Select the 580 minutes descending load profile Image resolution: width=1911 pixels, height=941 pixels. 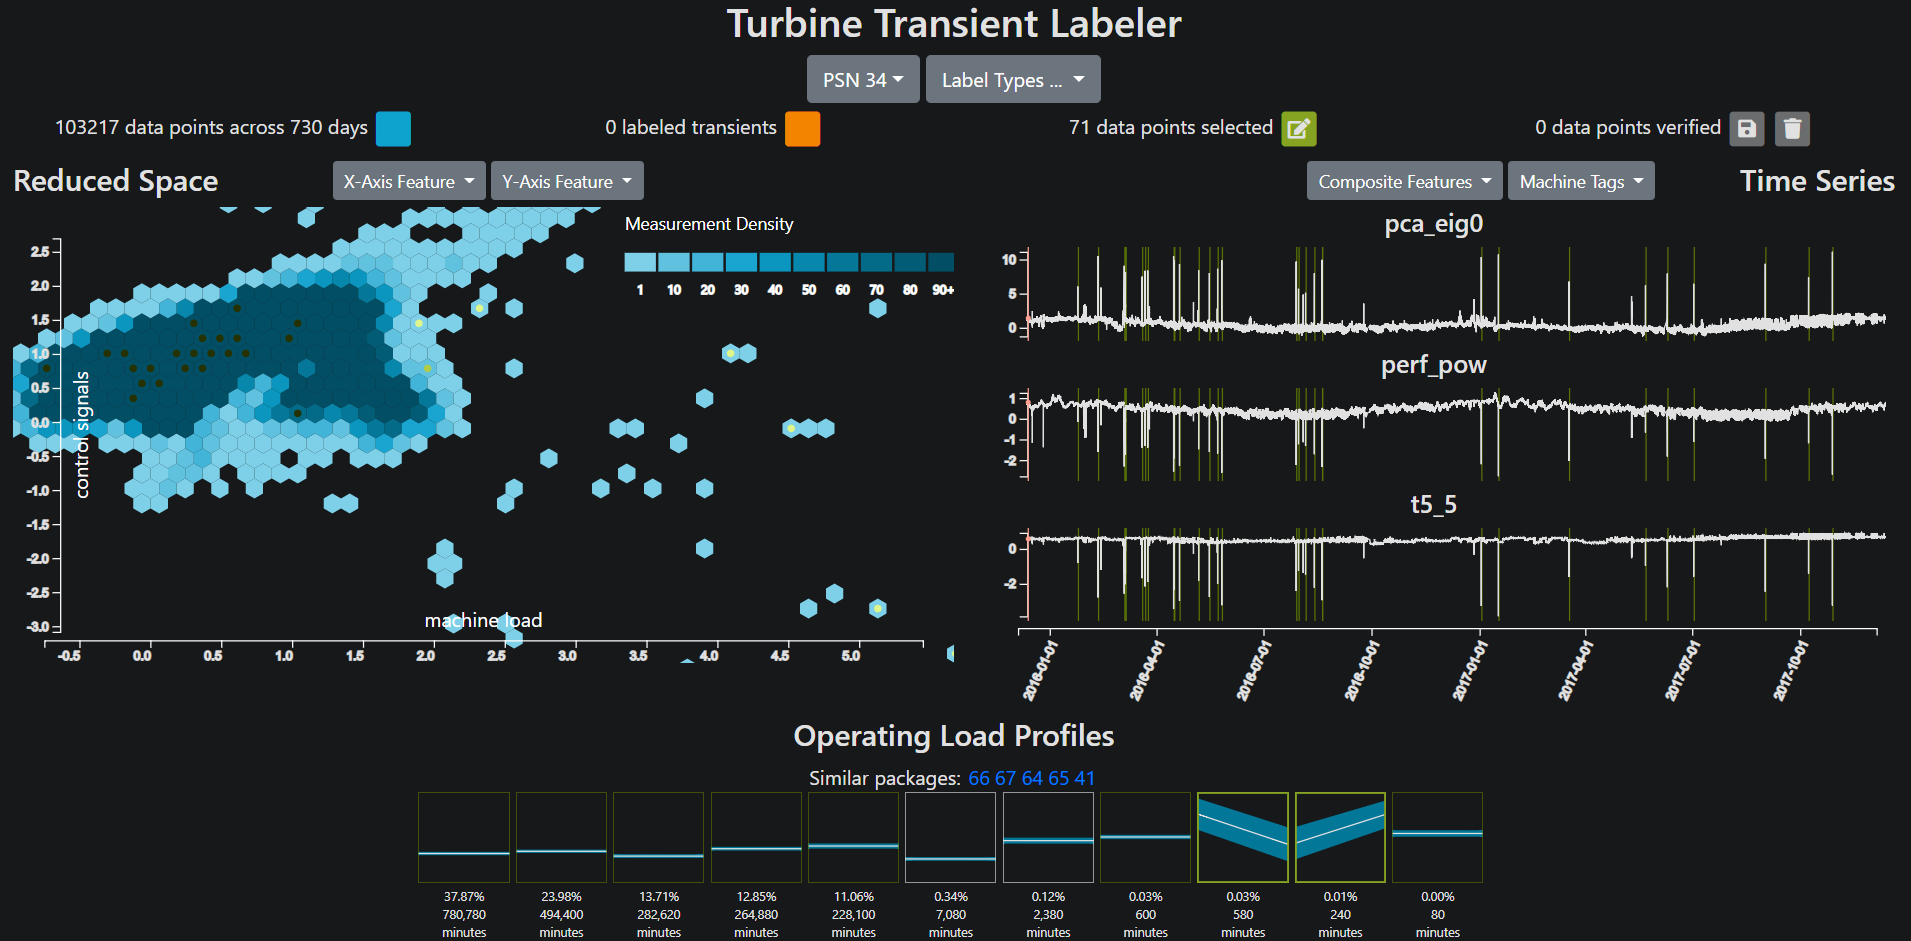pos(1243,837)
